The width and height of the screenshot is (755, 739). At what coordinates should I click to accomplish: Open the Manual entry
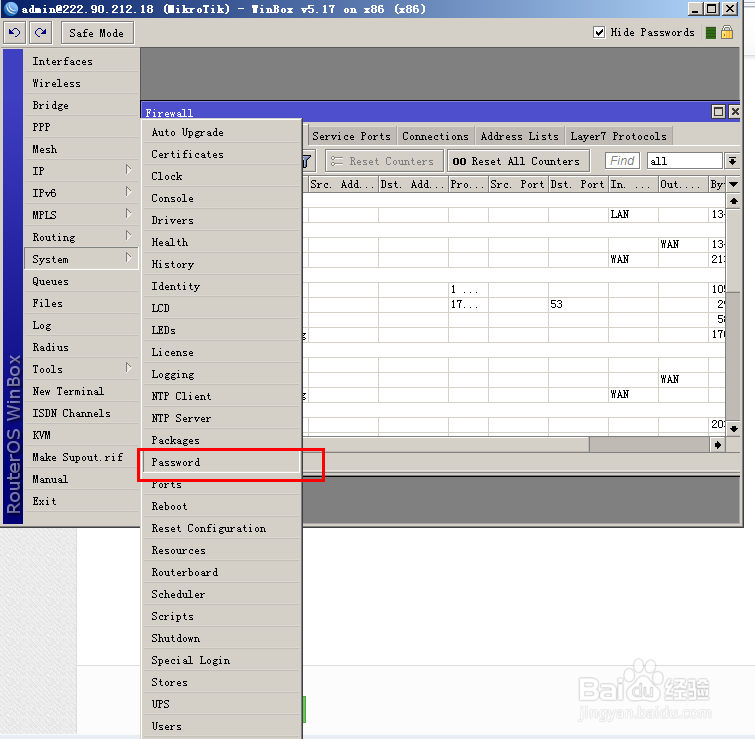[81, 479]
